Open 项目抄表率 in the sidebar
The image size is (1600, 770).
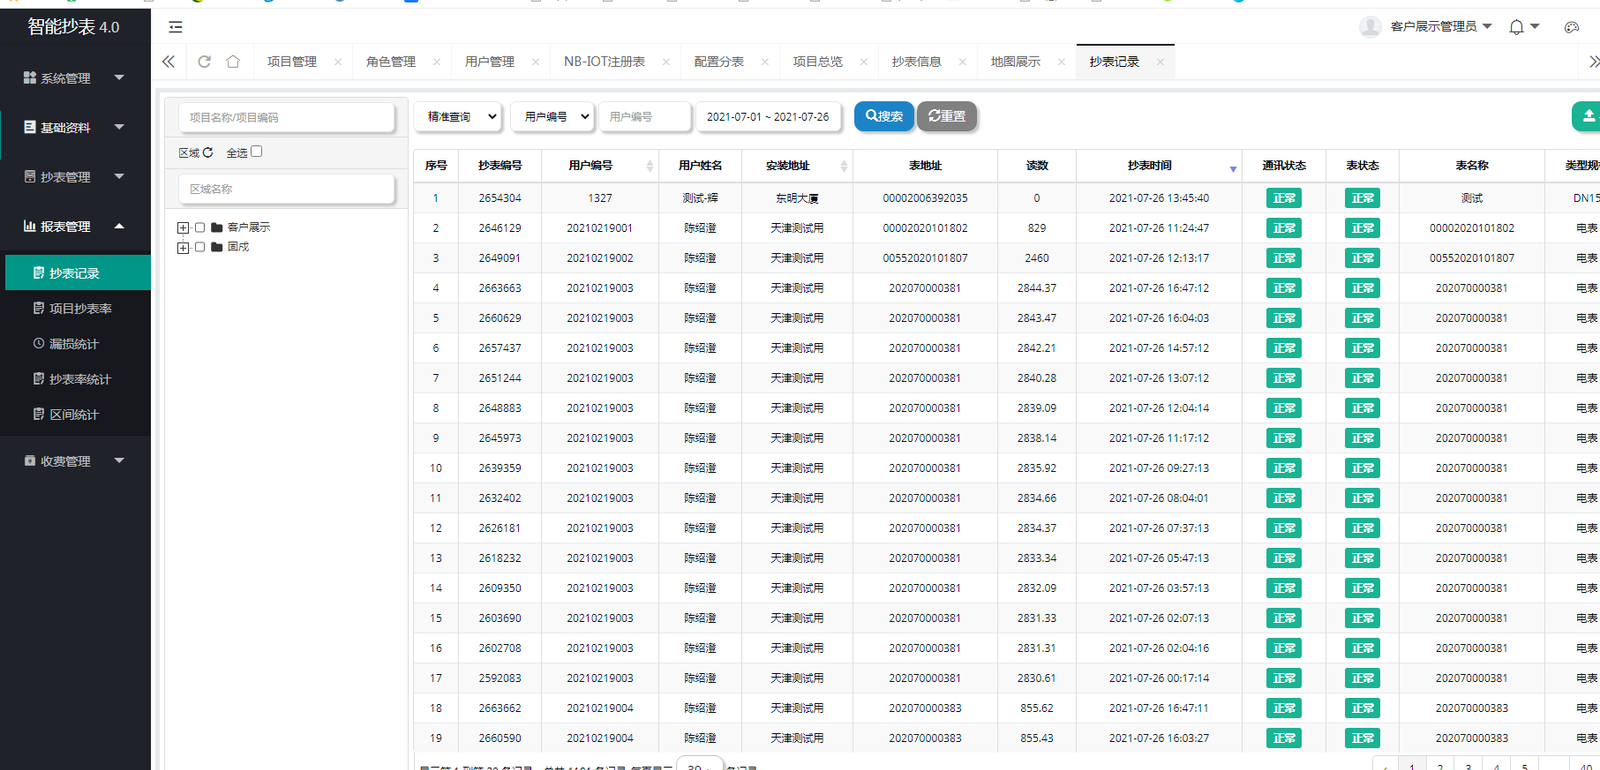pyautogui.click(x=80, y=309)
